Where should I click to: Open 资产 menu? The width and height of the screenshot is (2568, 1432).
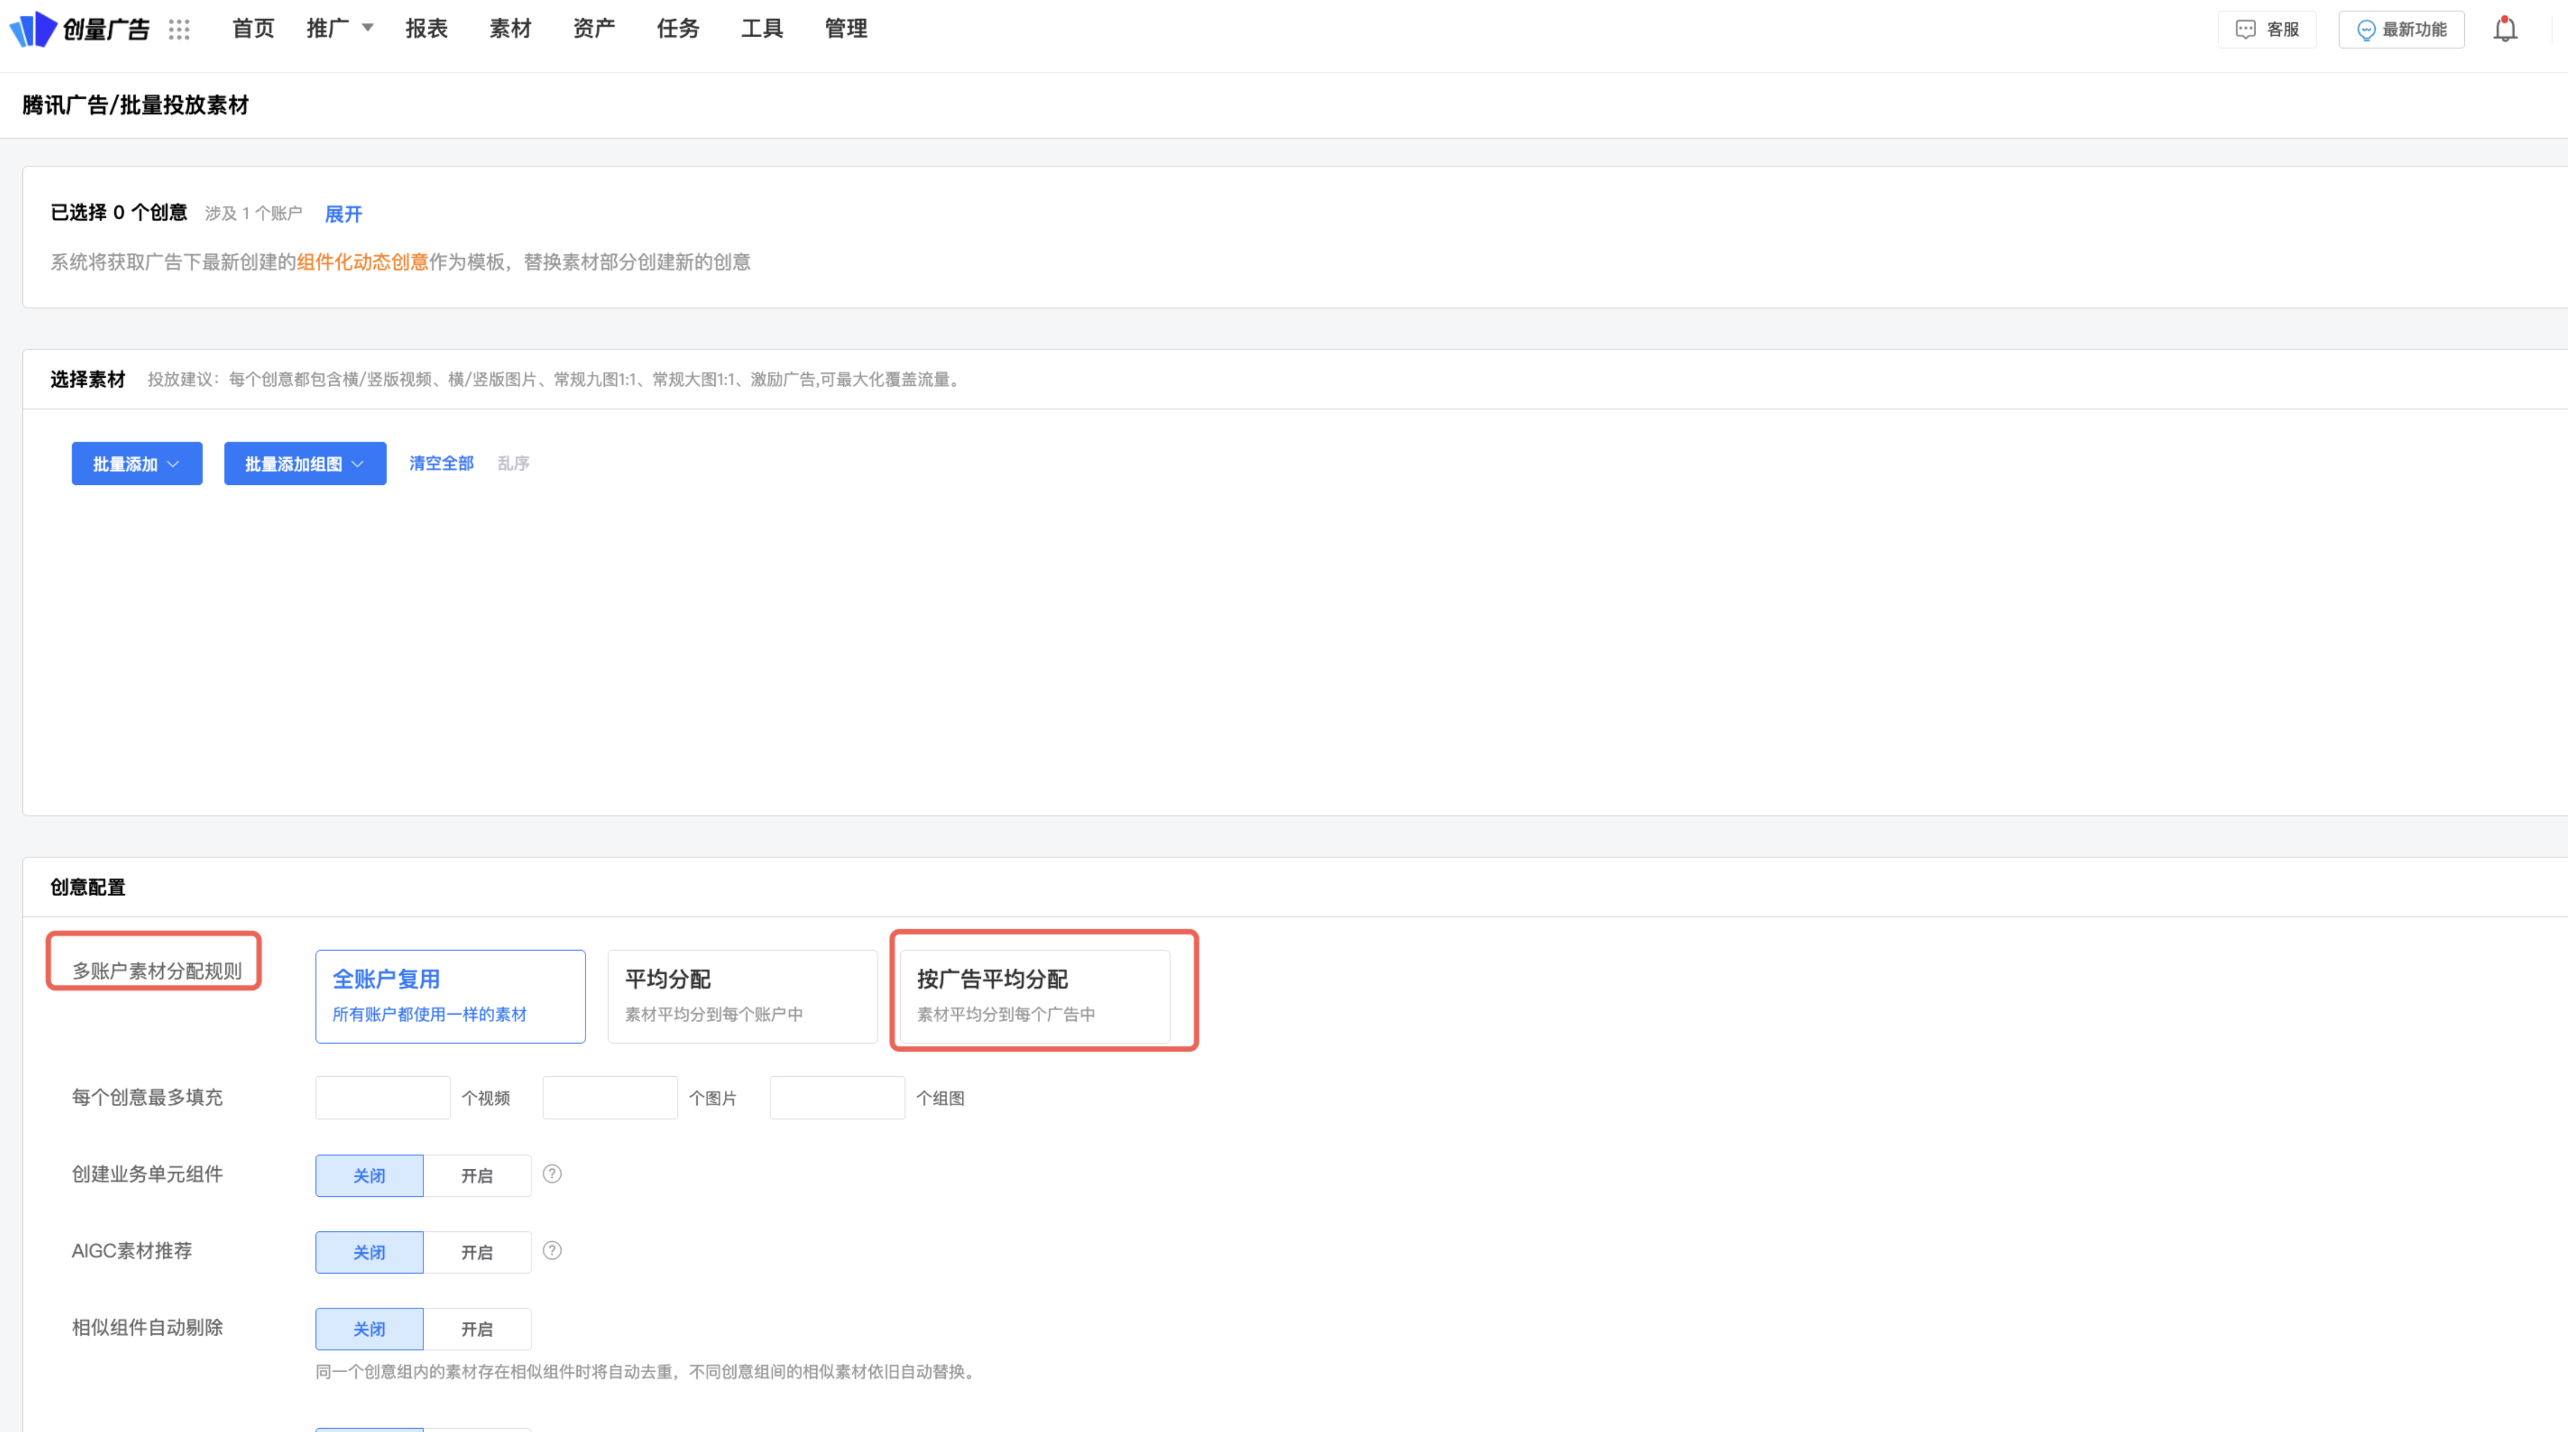tap(594, 29)
